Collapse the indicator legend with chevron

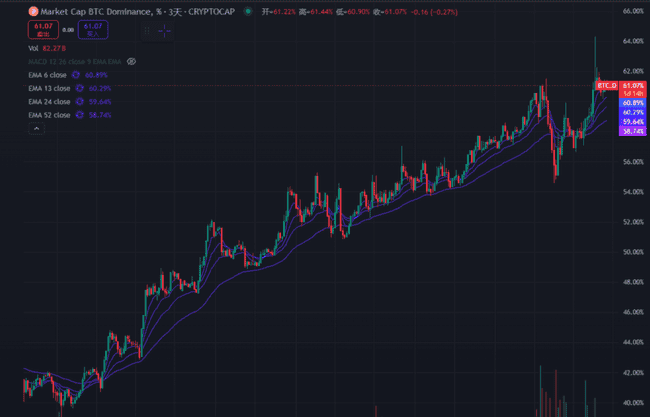[x=36, y=128]
